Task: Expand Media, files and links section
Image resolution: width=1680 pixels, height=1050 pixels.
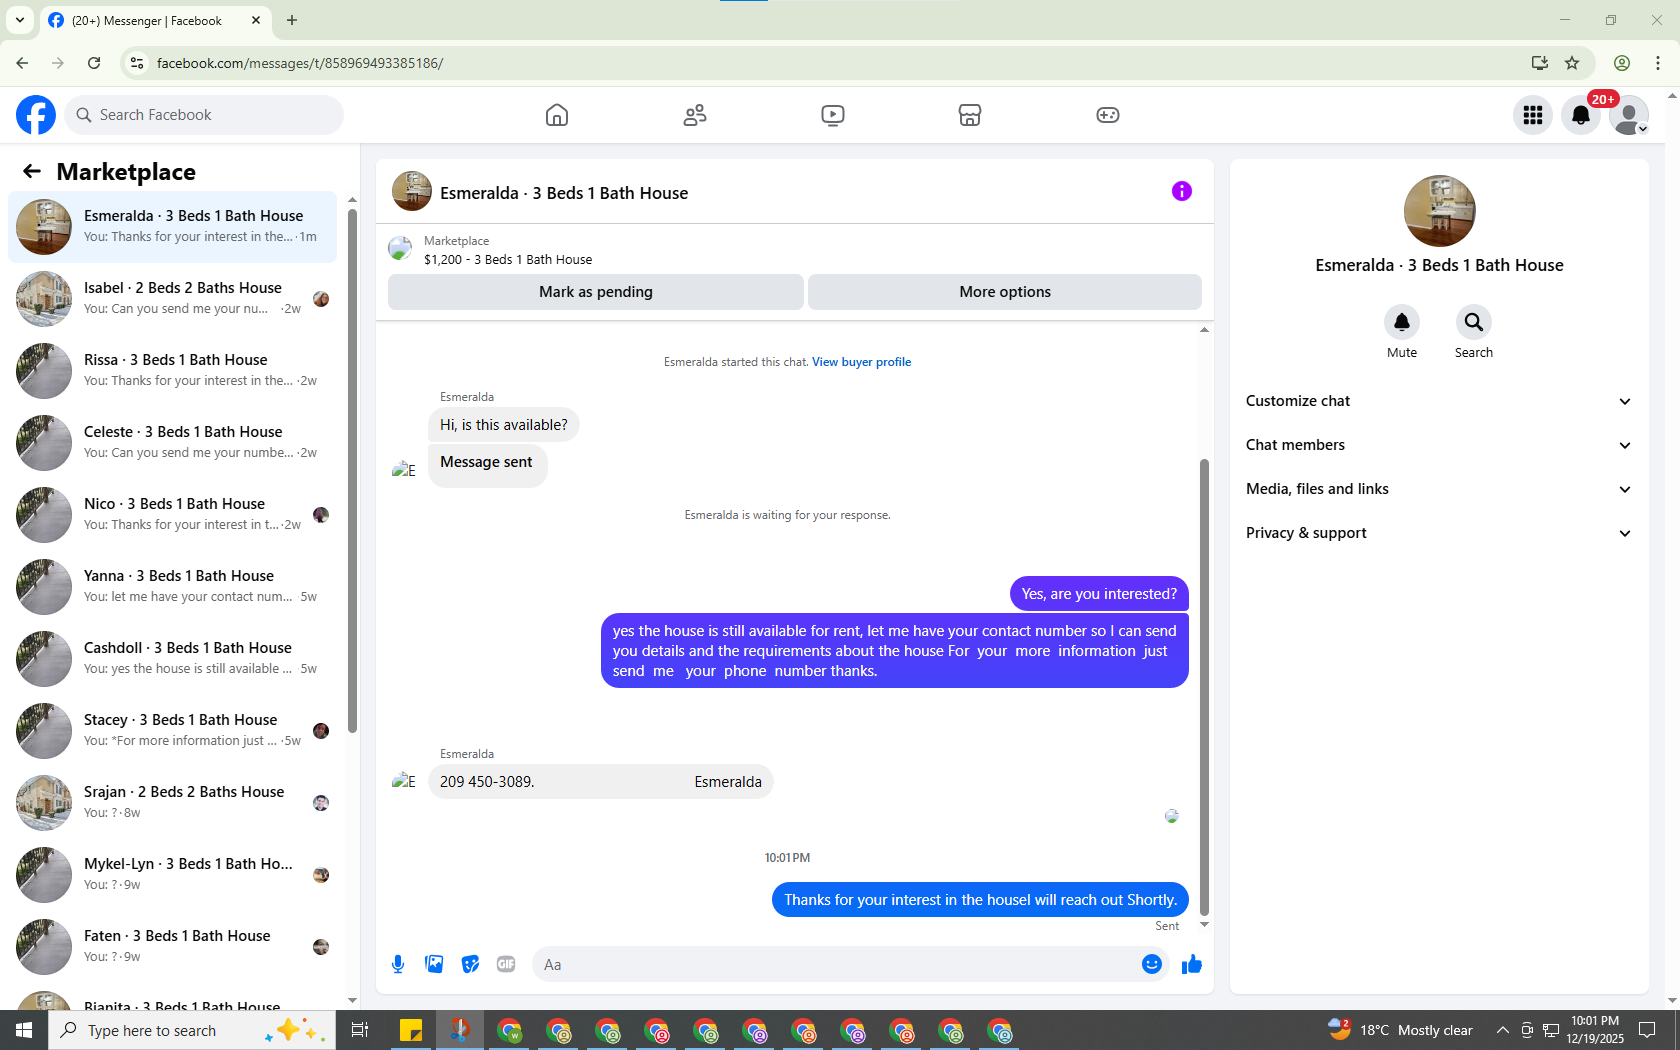Action: click(1439, 489)
